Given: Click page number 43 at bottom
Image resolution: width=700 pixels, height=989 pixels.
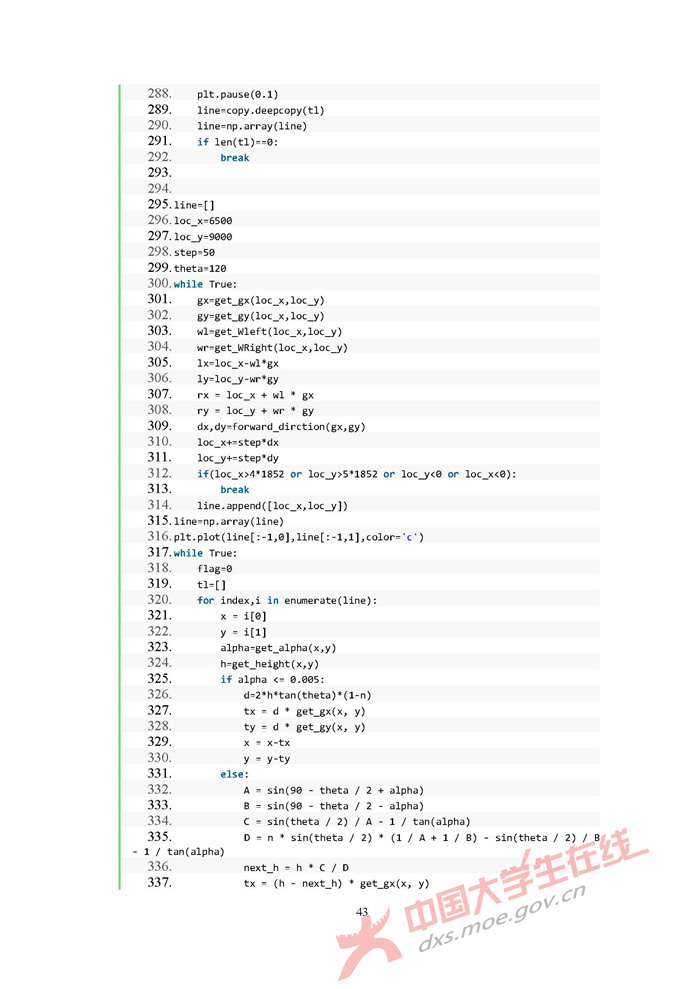Looking at the screenshot, I should coord(362,911).
